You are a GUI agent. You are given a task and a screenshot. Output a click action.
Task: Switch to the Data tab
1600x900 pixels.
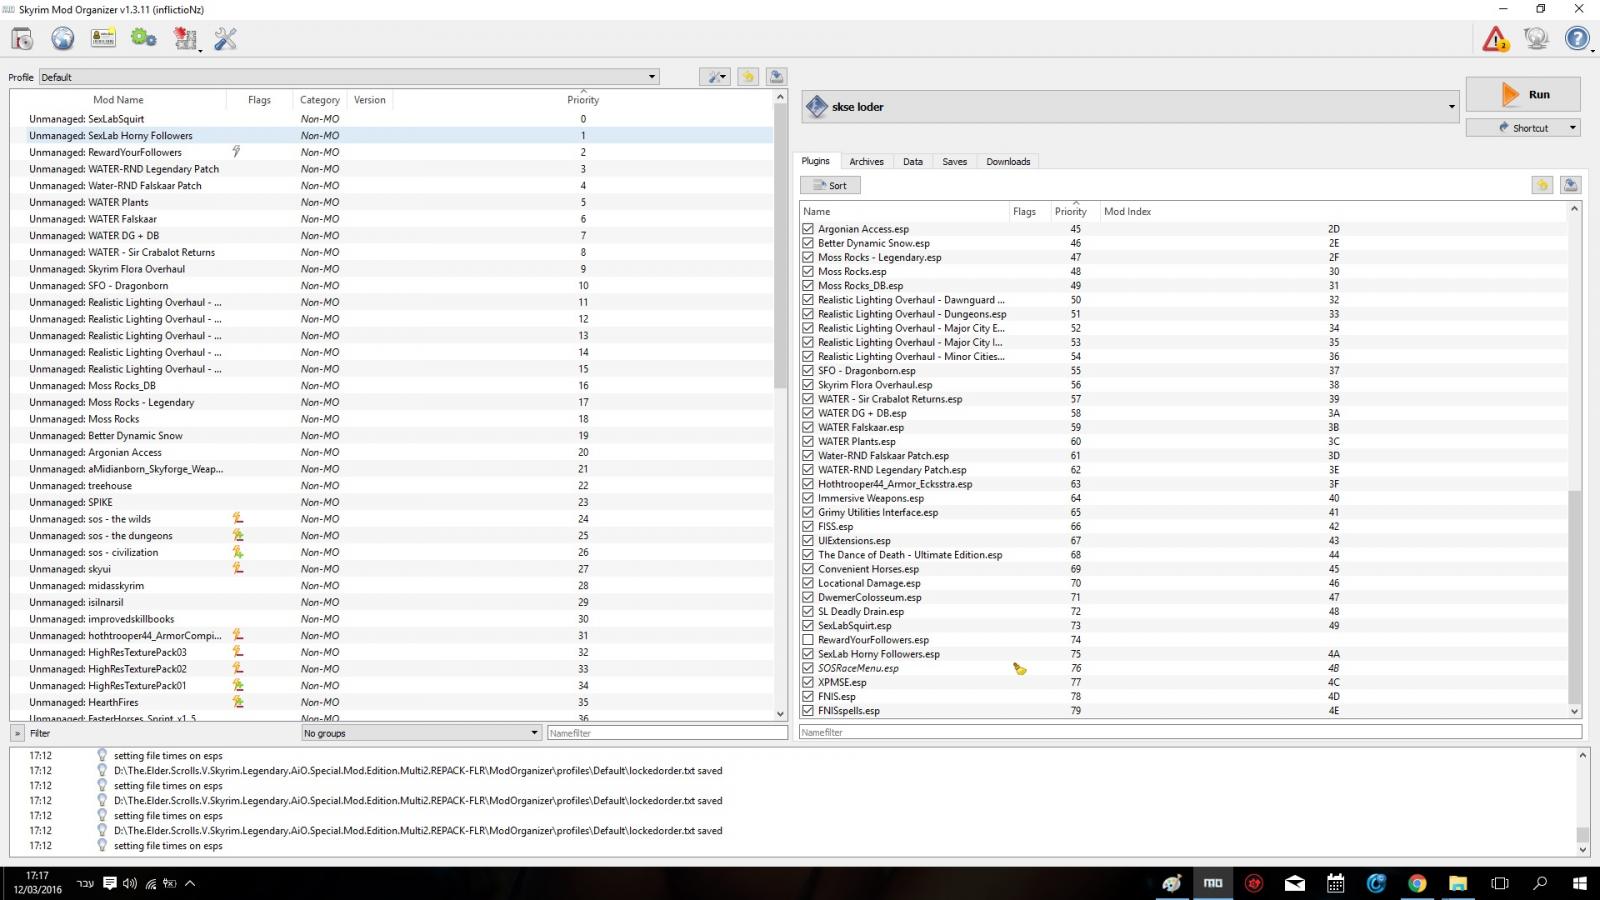pos(913,162)
